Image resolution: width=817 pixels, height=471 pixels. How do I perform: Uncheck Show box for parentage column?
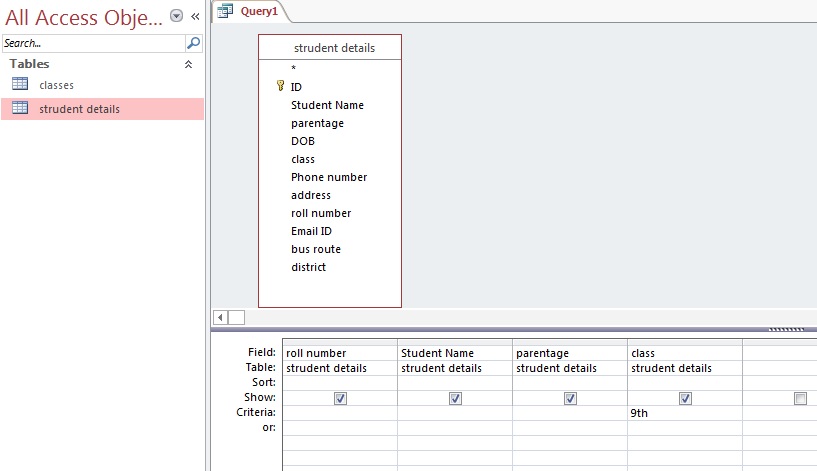(570, 398)
